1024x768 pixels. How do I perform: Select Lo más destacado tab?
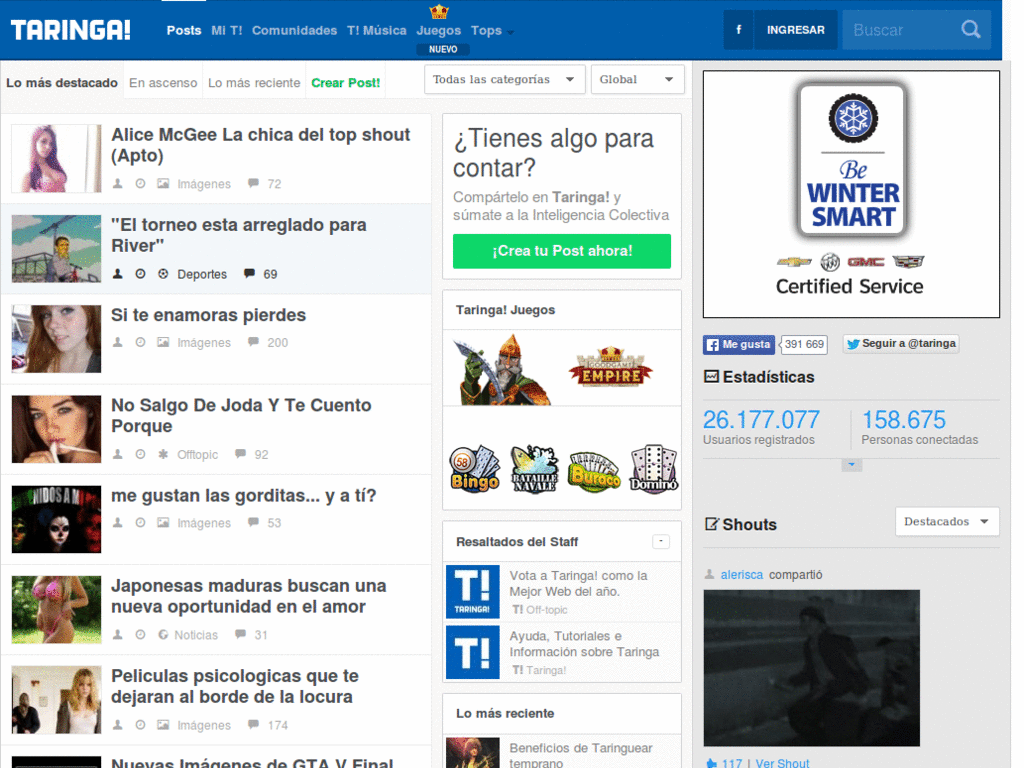coord(62,83)
